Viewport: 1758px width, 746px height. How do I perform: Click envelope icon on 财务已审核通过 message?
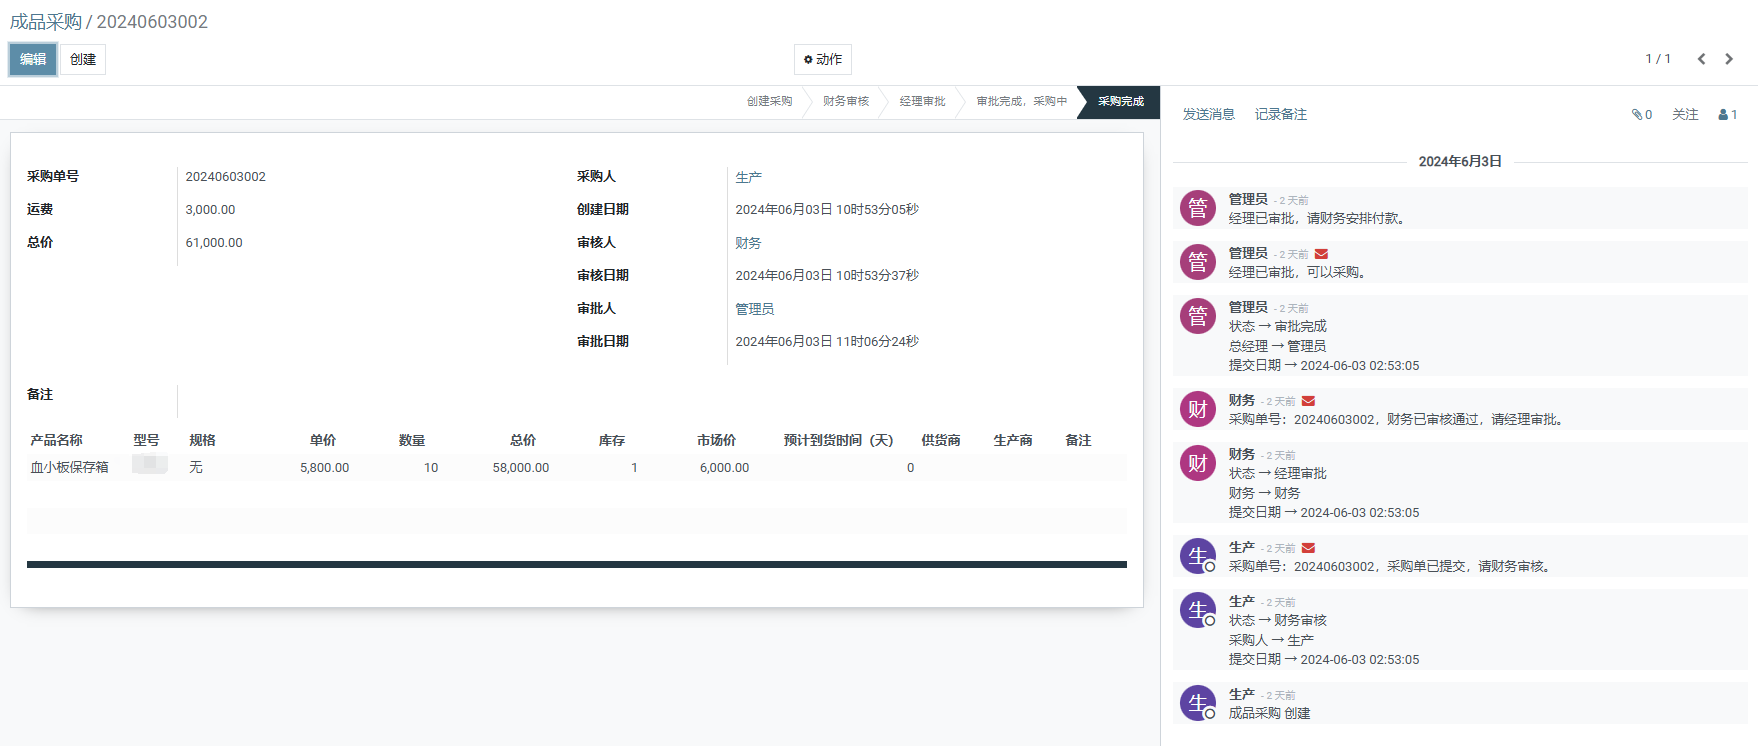1308,401
